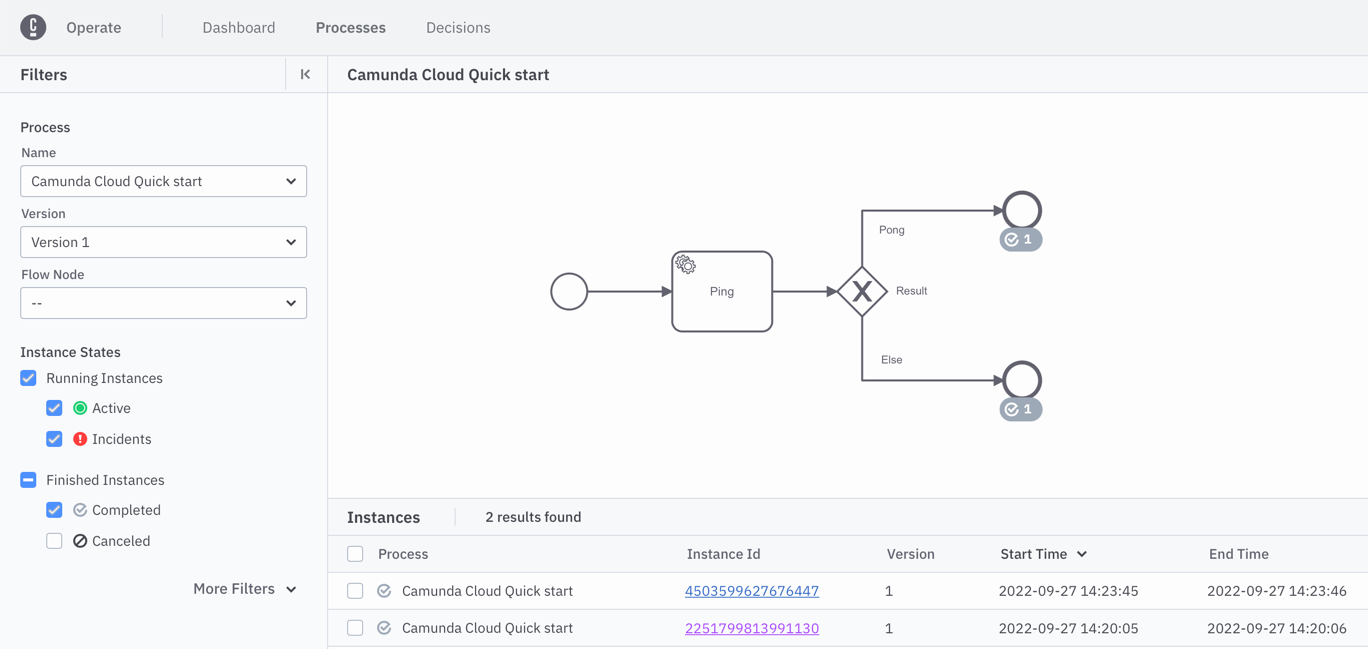The image size is (1368, 649).
Task: Click the Pong end event circle
Action: coord(1021,210)
